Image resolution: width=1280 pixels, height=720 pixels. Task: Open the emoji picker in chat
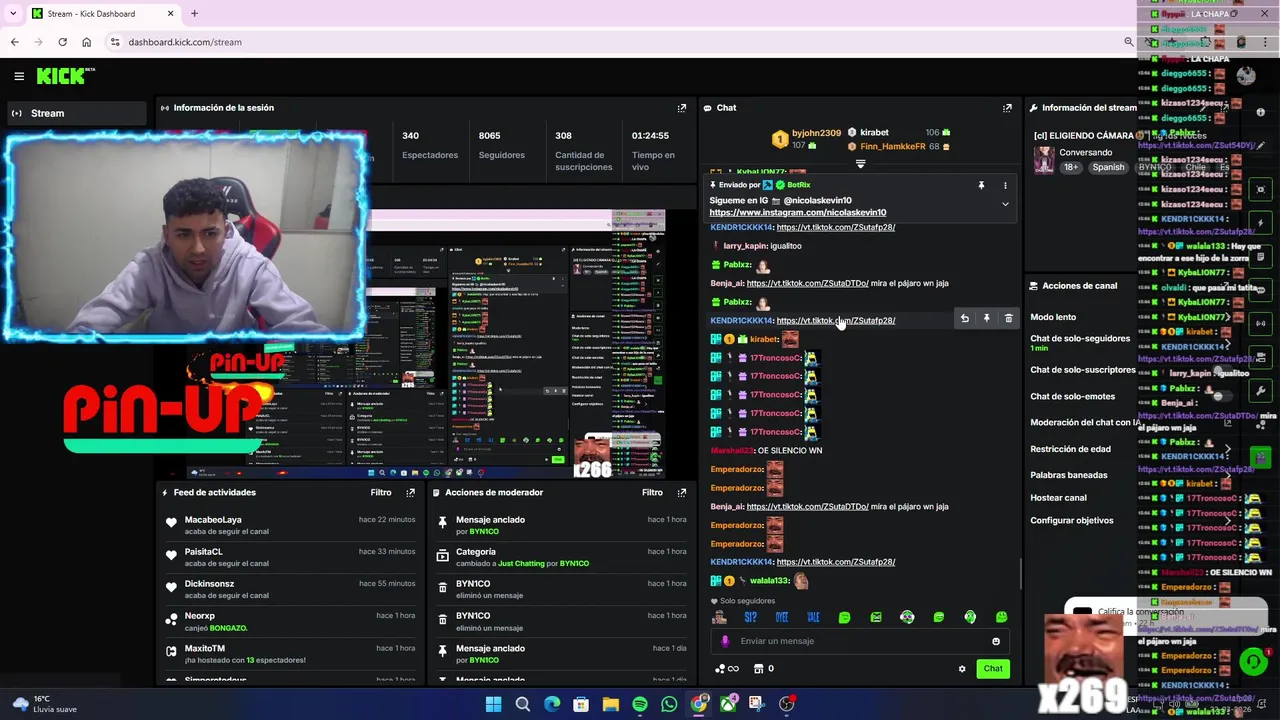click(996, 641)
